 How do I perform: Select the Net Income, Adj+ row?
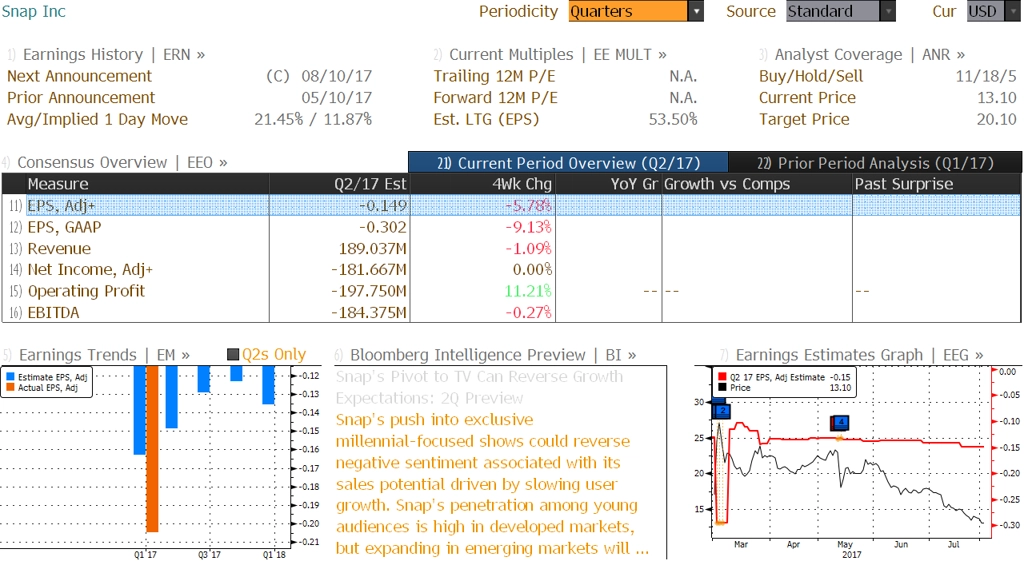point(511,269)
